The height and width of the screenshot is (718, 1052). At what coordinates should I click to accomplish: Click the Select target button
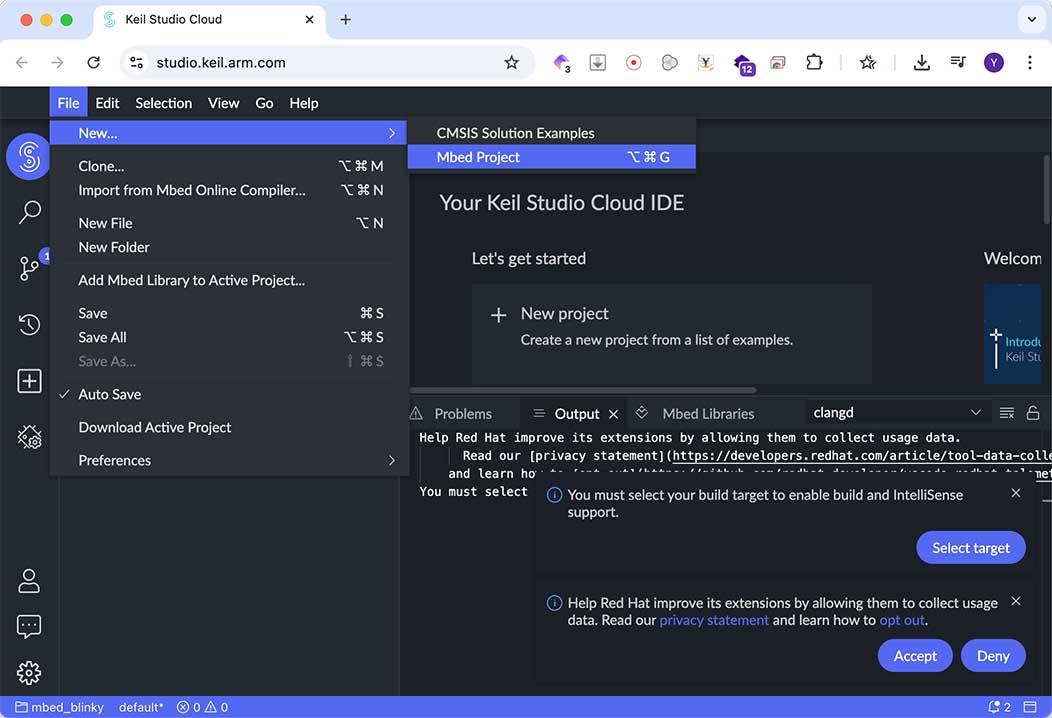(970, 548)
